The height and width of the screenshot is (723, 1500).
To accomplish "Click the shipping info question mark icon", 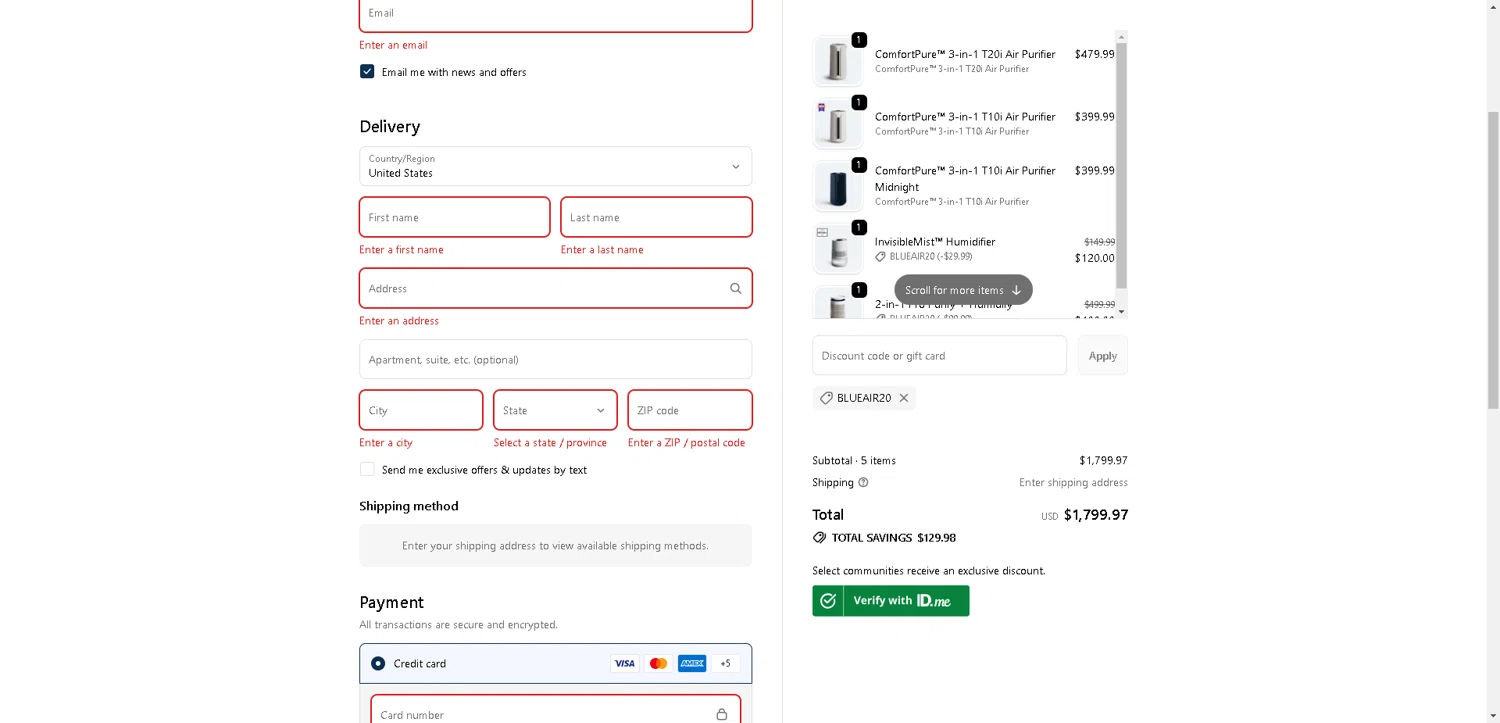I will pos(863,483).
